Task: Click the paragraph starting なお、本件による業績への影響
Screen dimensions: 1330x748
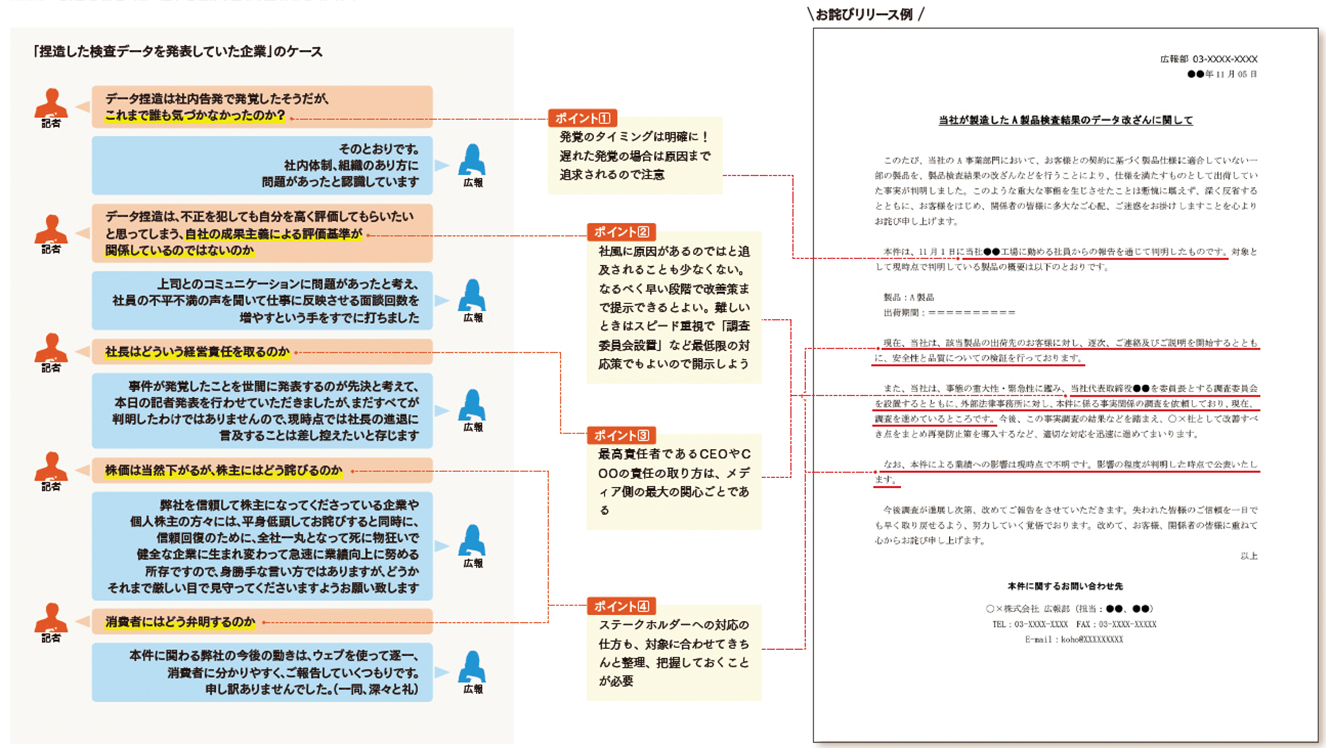Action: click(x=1066, y=472)
